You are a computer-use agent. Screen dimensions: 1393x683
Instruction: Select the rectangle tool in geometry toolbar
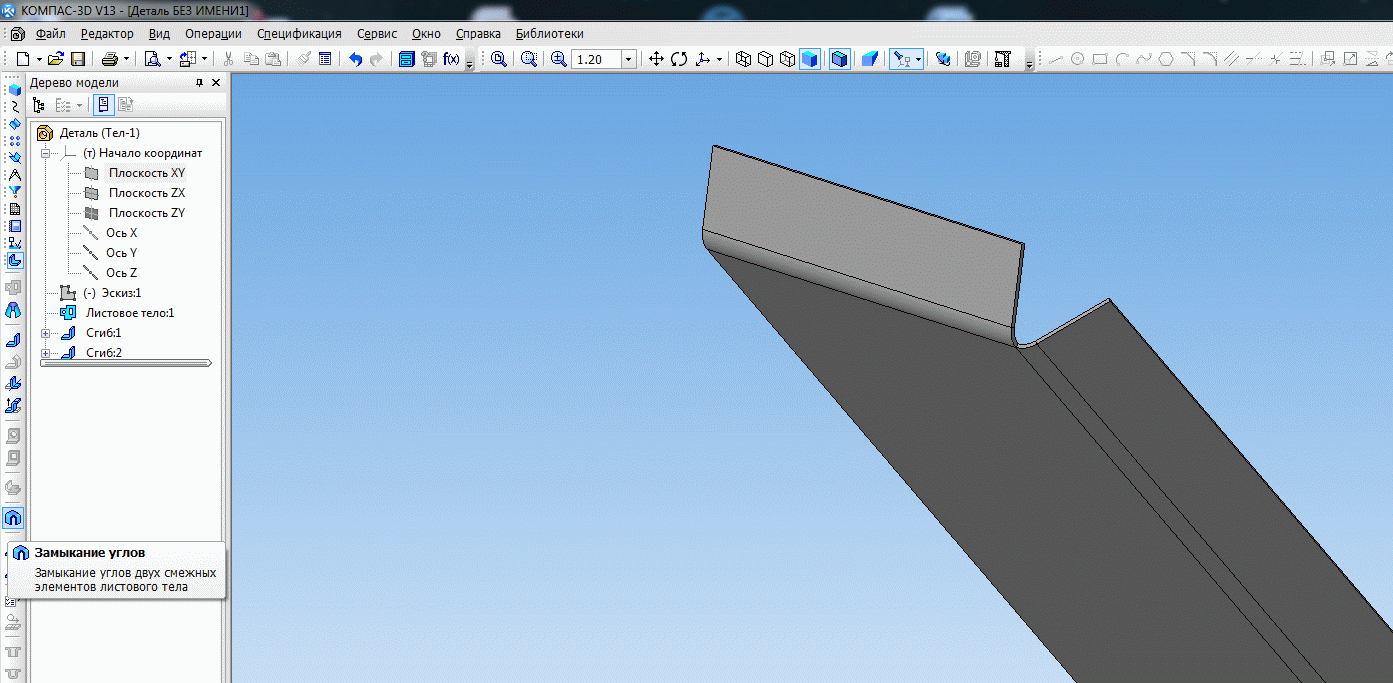[1100, 59]
